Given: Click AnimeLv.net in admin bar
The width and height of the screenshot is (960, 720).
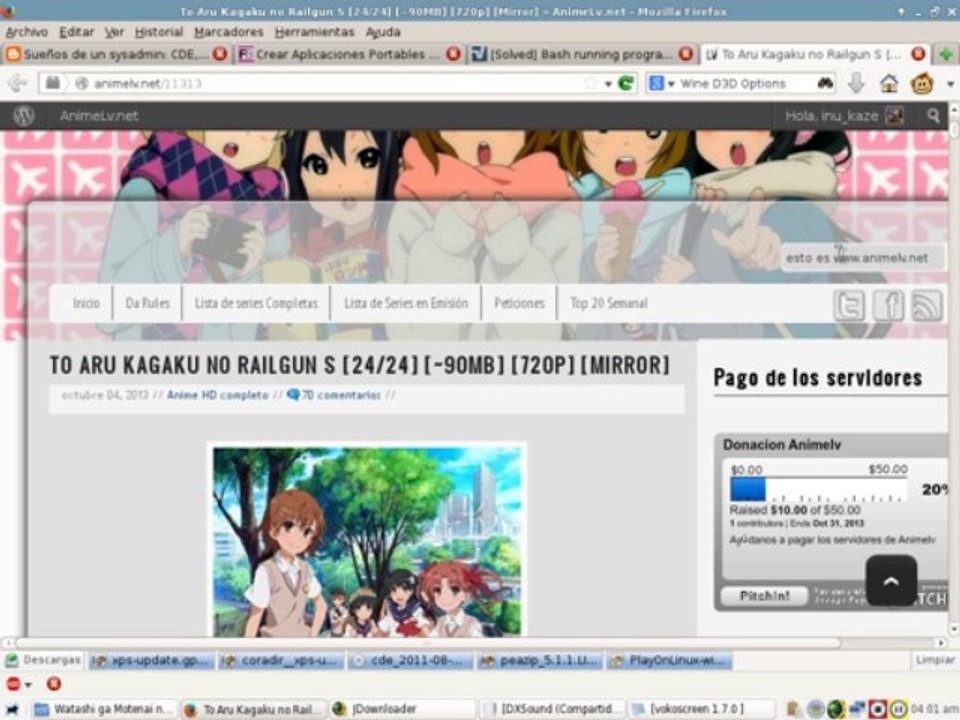Looking at the screenshot, I should point(99,116).
